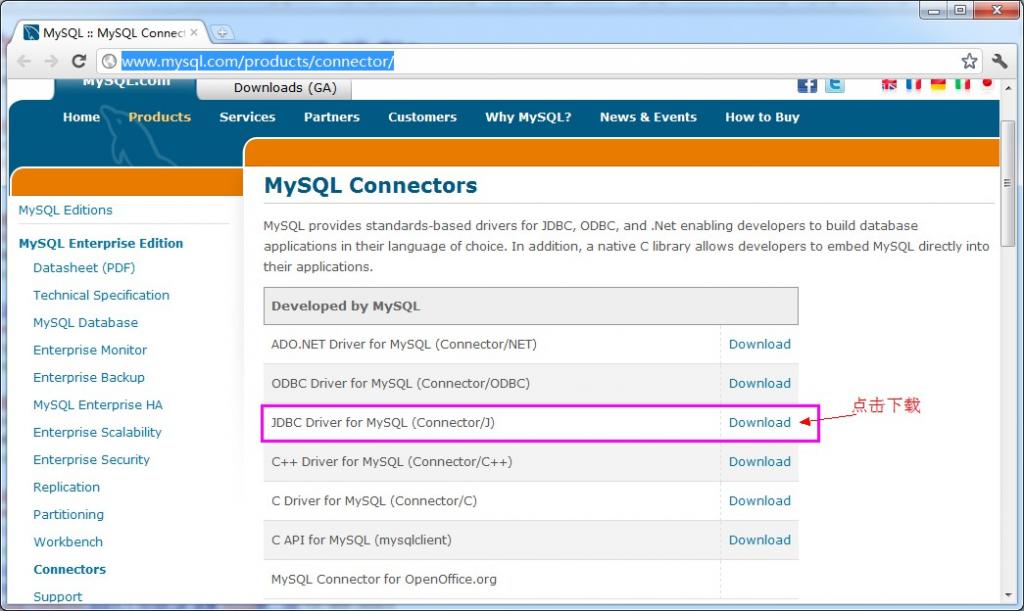Click "Developed by MySQL" table header

[531, 306]
